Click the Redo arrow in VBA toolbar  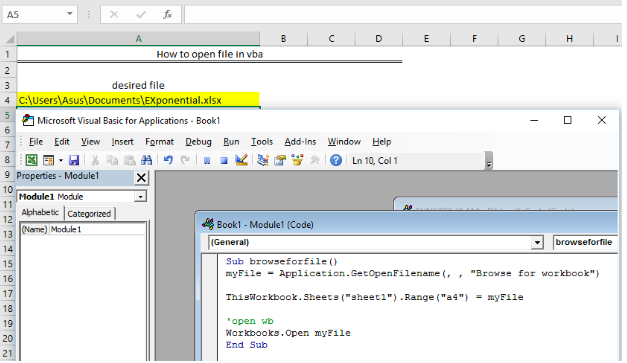pos(185,160)
